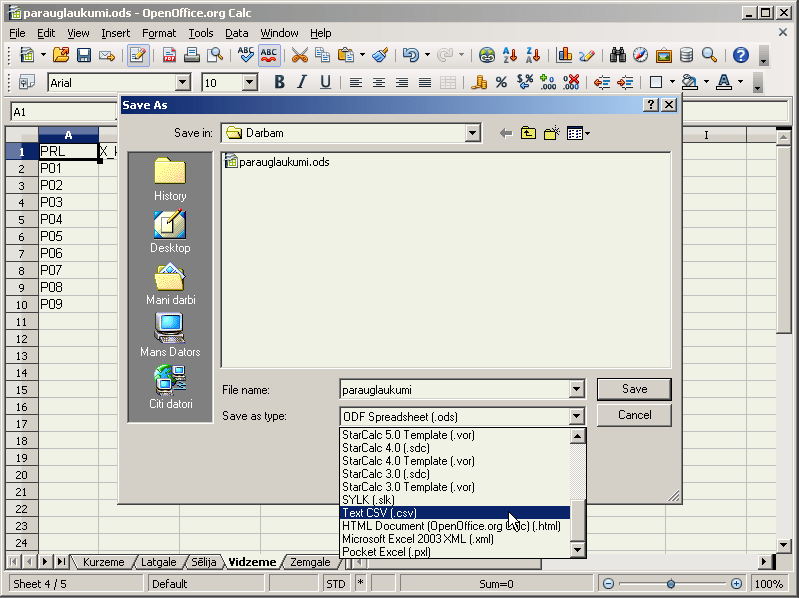Image resolution: width=799 pixels, height=598 pixels.
Task: Click the Export as PDF icon
Action: [x=169, y=55]
